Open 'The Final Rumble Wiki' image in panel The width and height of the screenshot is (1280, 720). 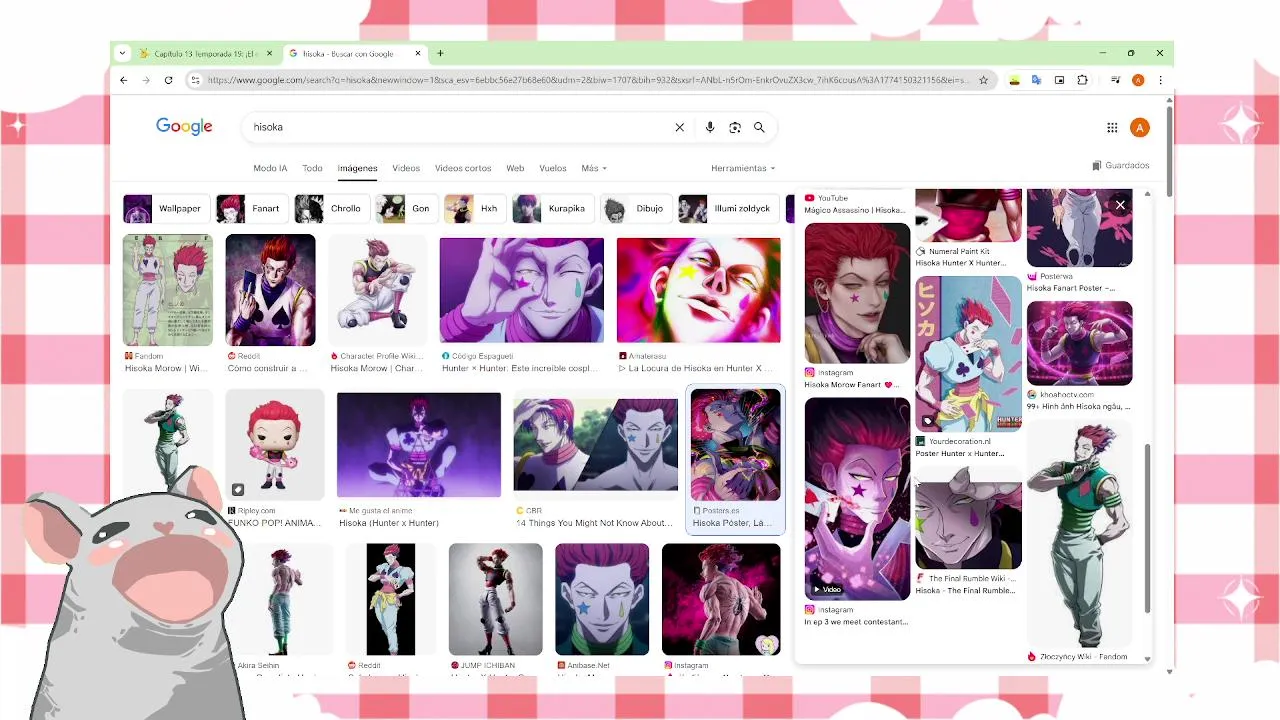click(x=968, y=517)
